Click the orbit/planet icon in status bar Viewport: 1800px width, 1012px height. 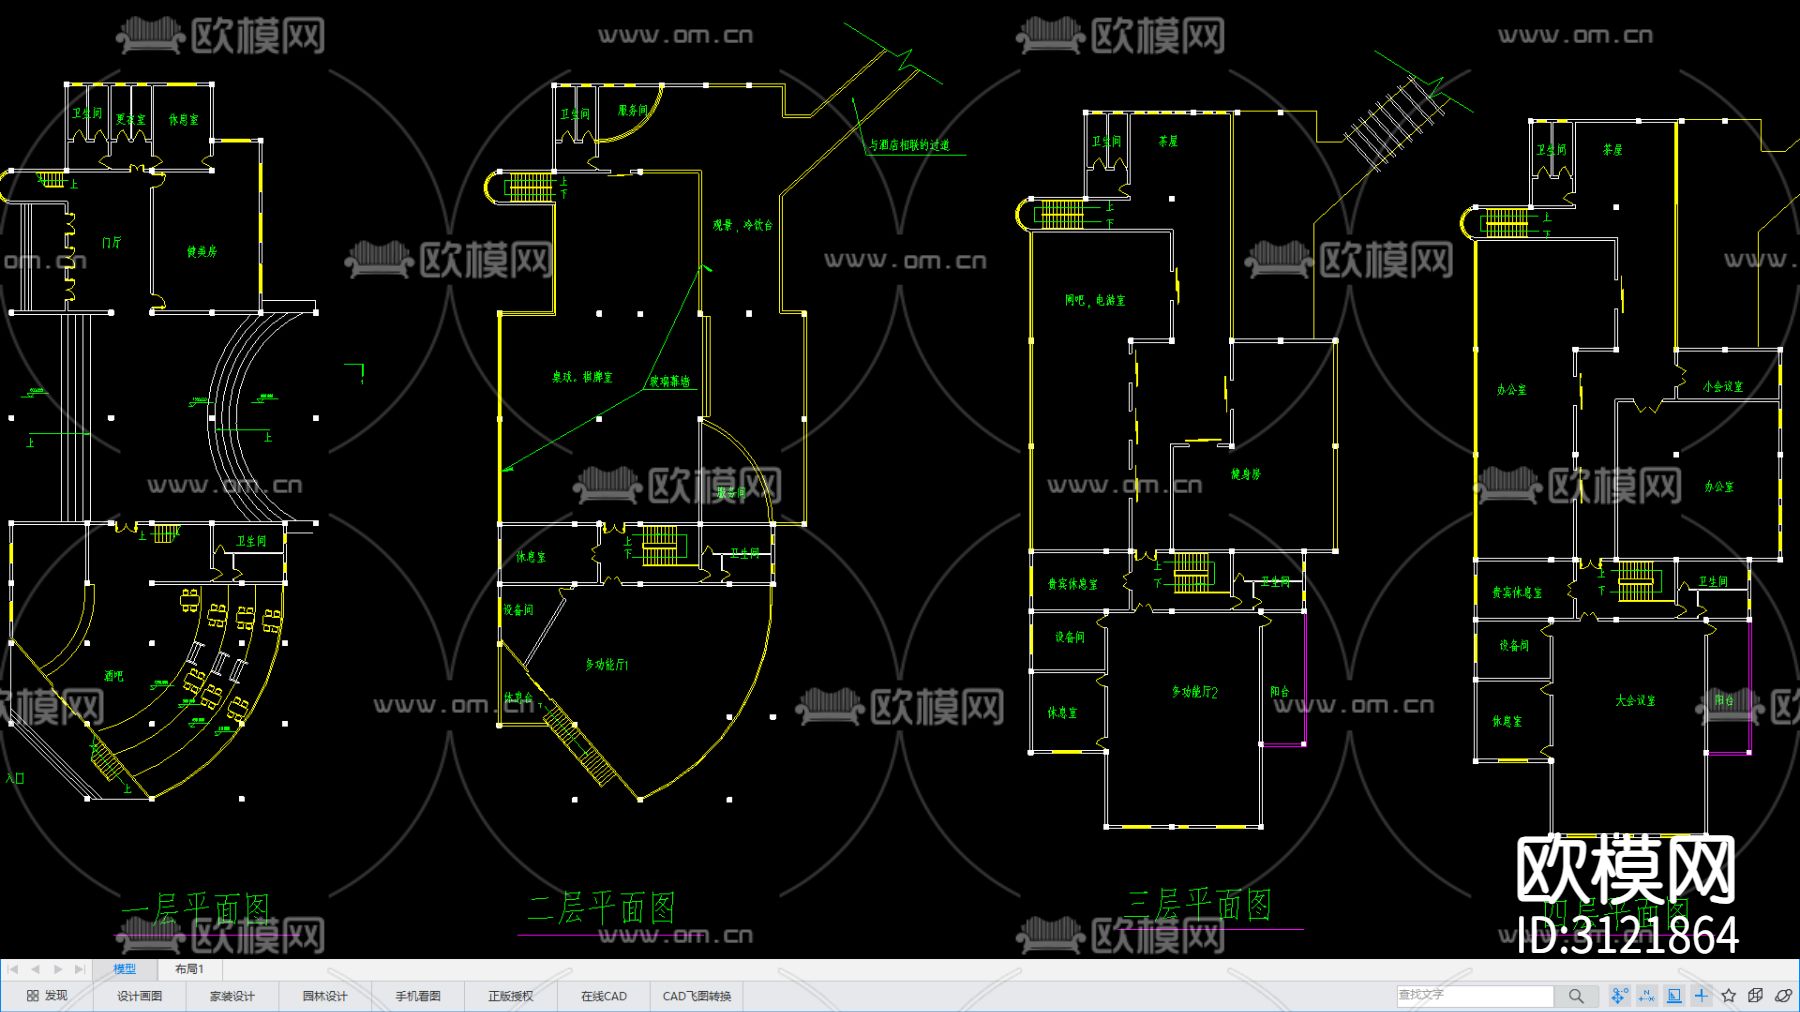pos(1783,996)
